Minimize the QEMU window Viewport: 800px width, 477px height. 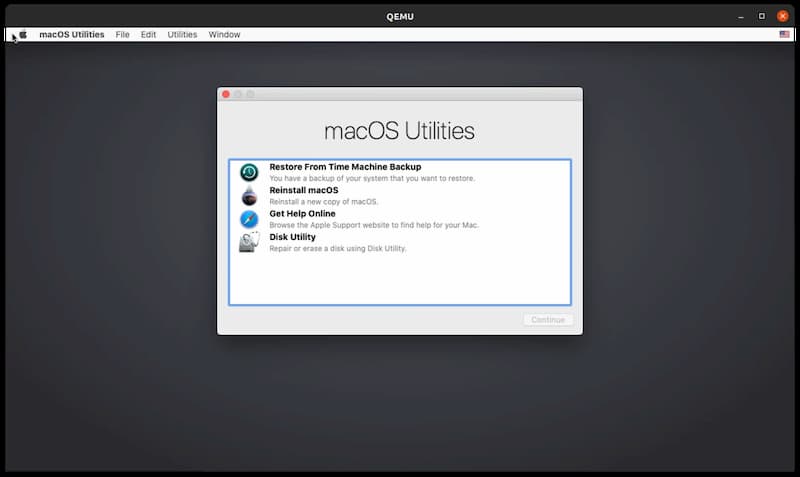tap(741, 17)
